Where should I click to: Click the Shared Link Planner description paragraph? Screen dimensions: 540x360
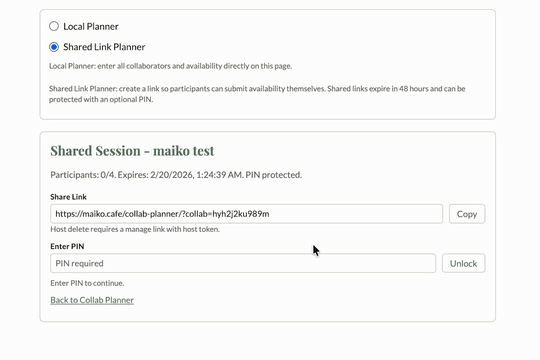coord(257,94)
